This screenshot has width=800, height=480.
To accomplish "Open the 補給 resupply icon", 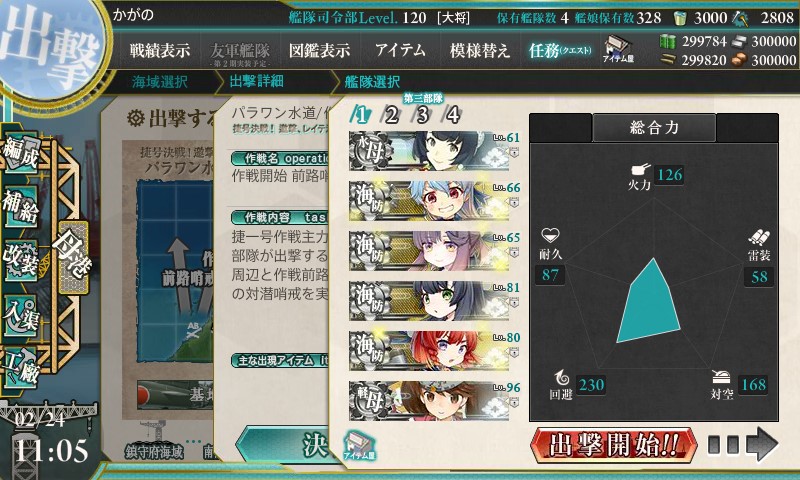I will pyautogui.click(x=20, y=207).
